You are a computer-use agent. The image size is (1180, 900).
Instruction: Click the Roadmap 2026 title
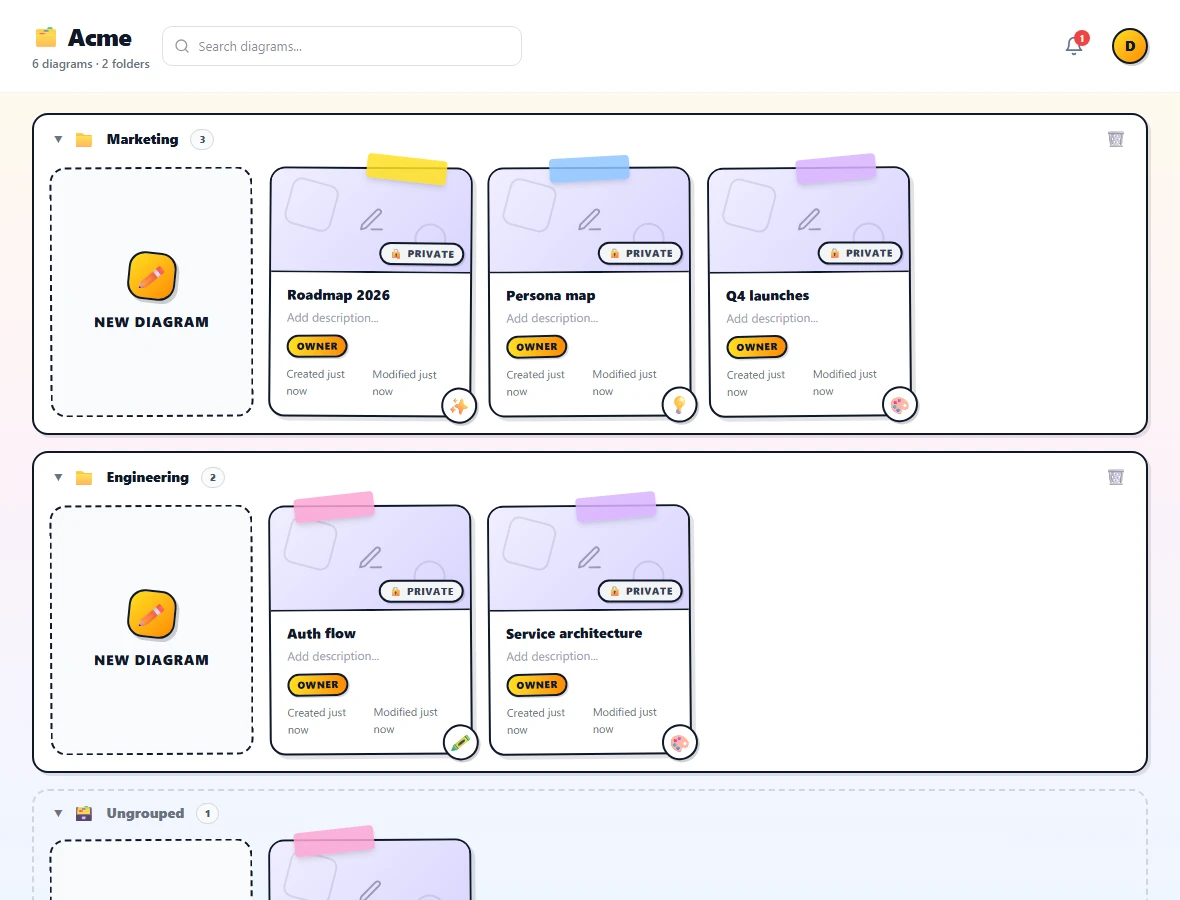point(338,295)
